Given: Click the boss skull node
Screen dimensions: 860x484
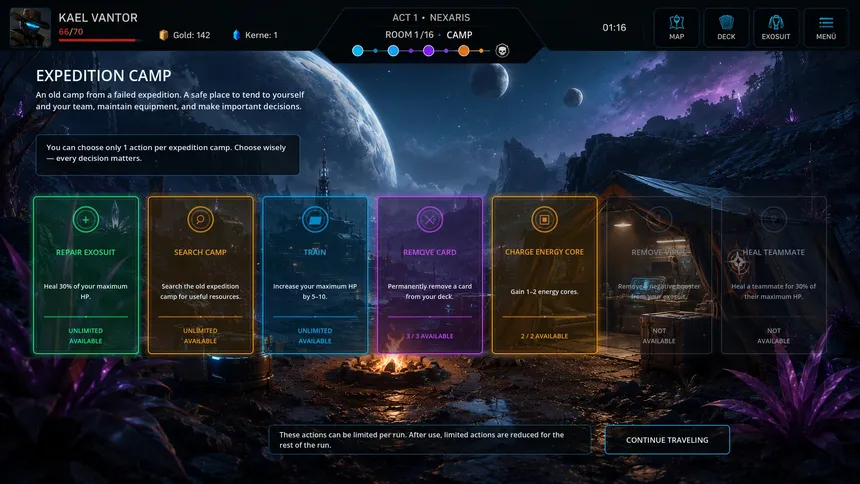Looking at the screenshot, I should [x=502, y=51].
